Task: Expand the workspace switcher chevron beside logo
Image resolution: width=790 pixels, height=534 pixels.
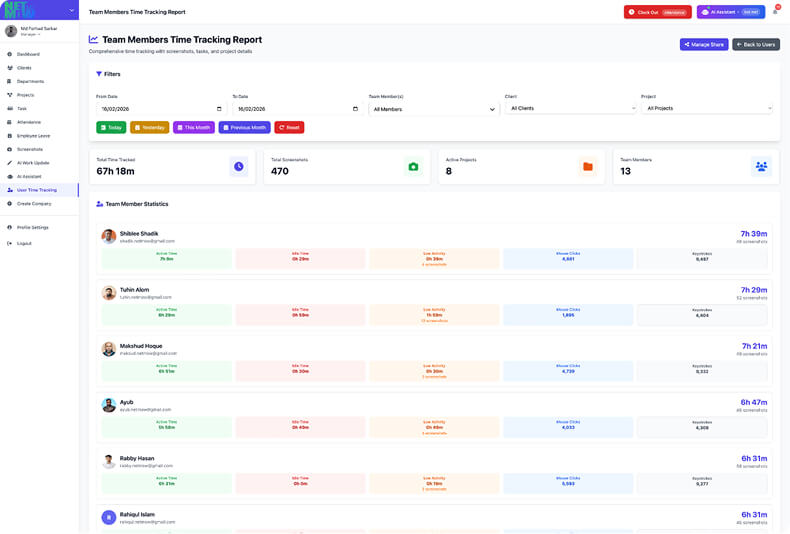Action: click(71, 11)
